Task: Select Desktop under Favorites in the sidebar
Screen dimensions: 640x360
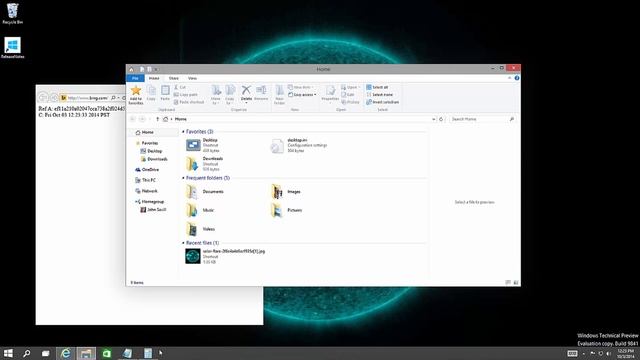Action: click(151, 151)
